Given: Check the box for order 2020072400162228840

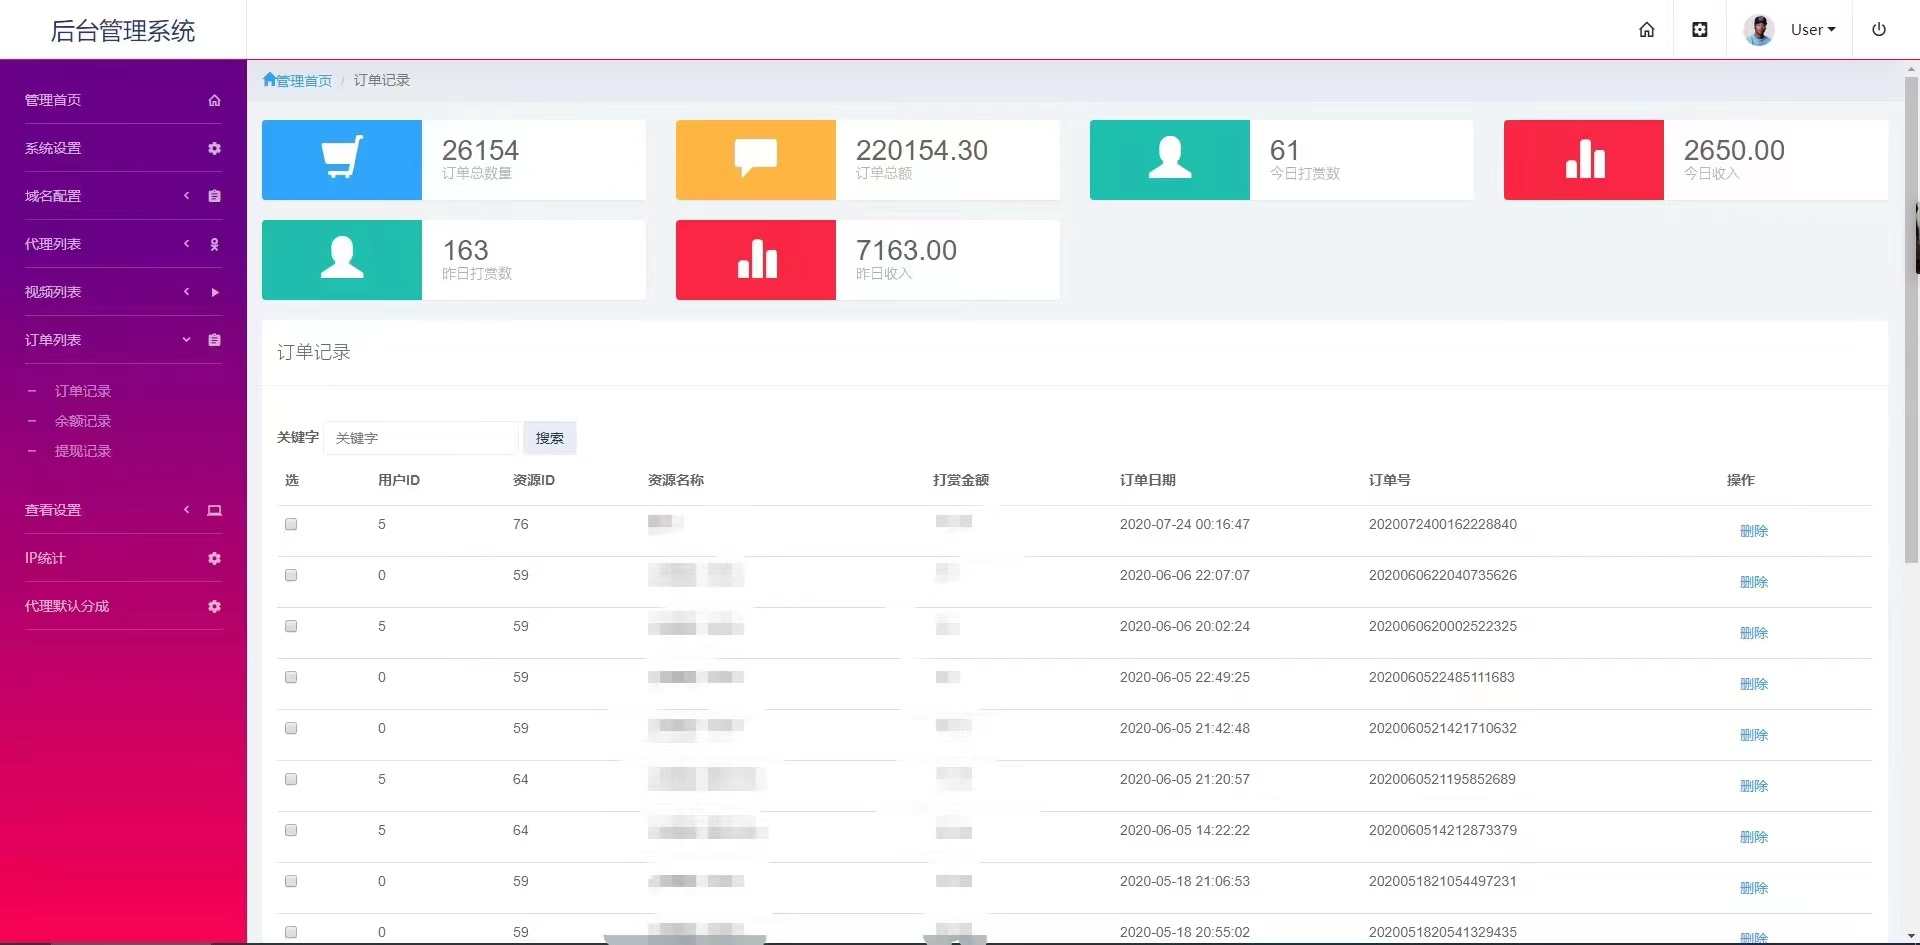Looking at the screenshot, I should (x=291, y=524).
